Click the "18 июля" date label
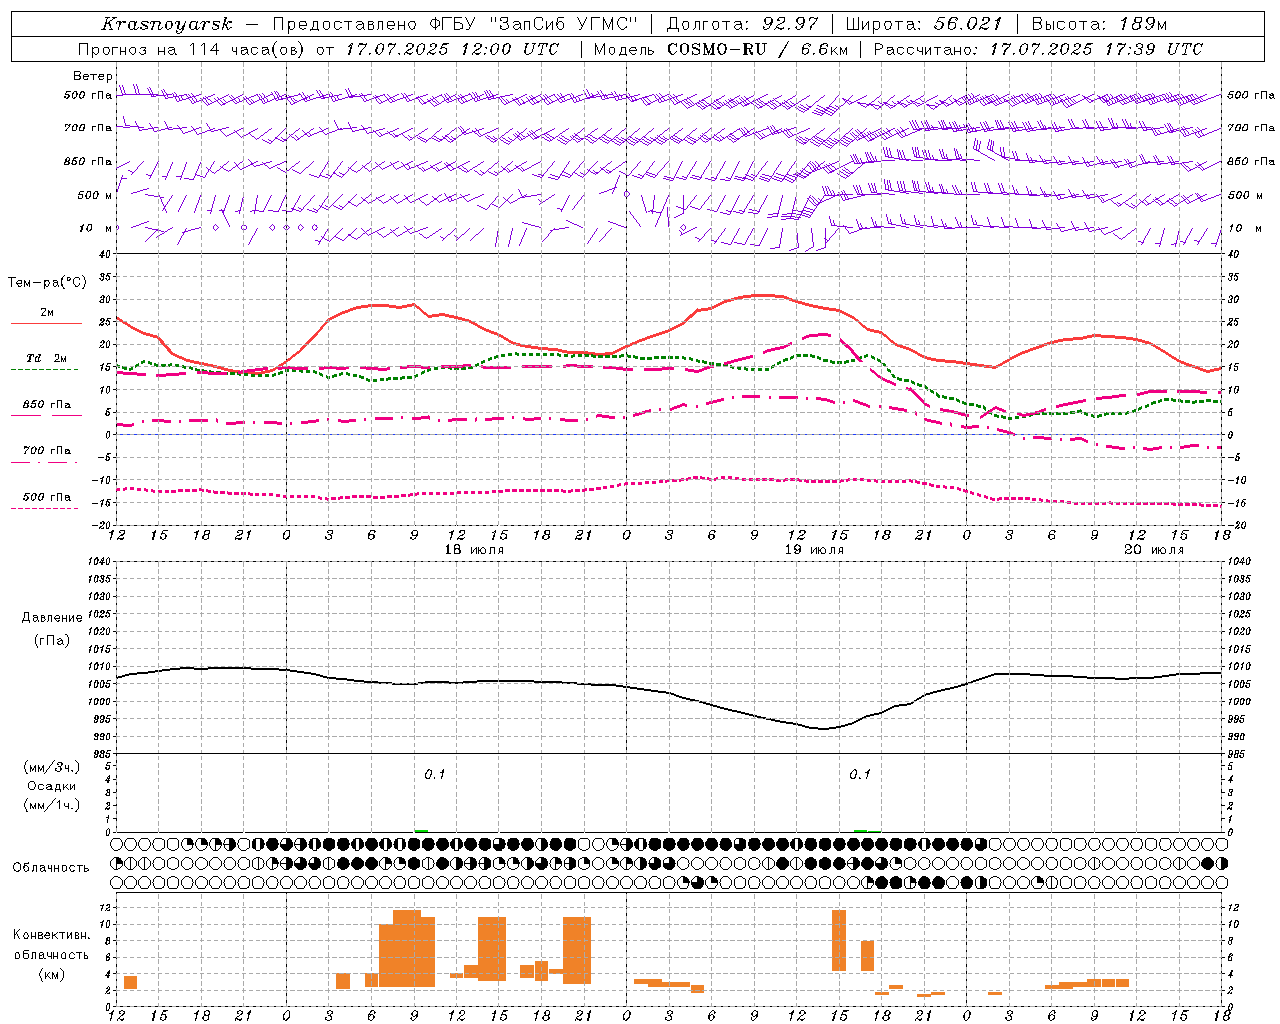 coord(474,550)
